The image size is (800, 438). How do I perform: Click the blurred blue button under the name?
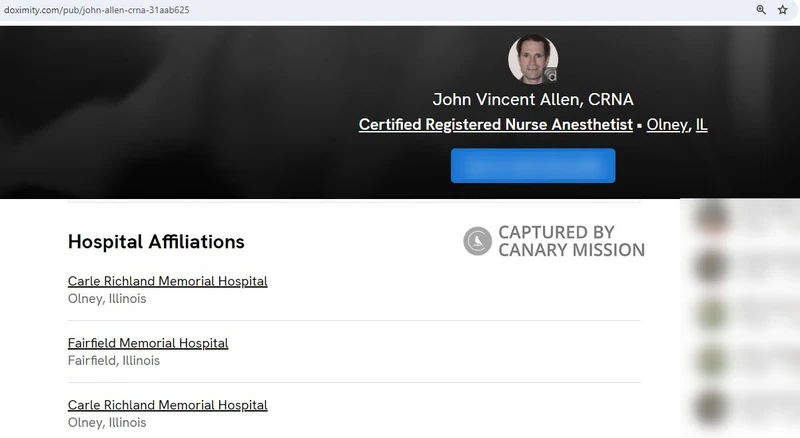533,165
